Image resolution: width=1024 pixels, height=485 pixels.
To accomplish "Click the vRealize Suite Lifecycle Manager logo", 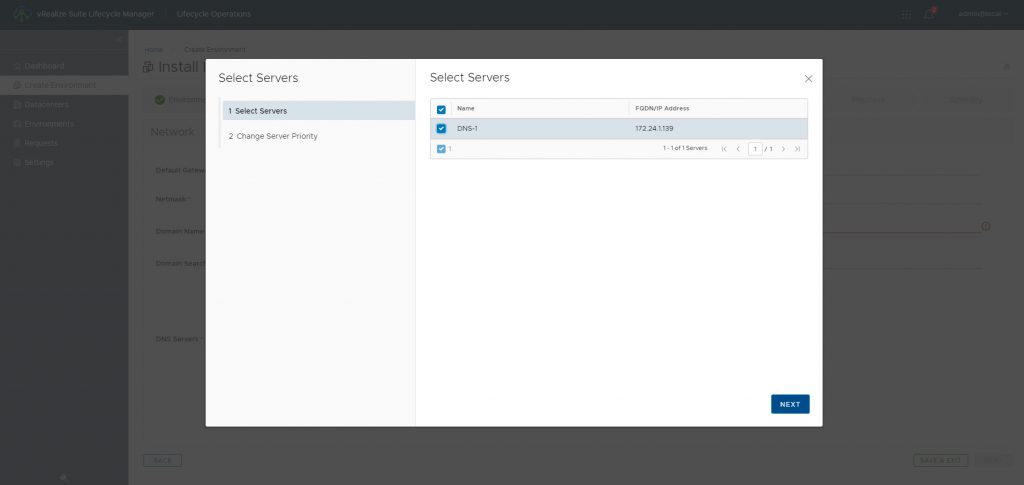I will coord(22,14).
